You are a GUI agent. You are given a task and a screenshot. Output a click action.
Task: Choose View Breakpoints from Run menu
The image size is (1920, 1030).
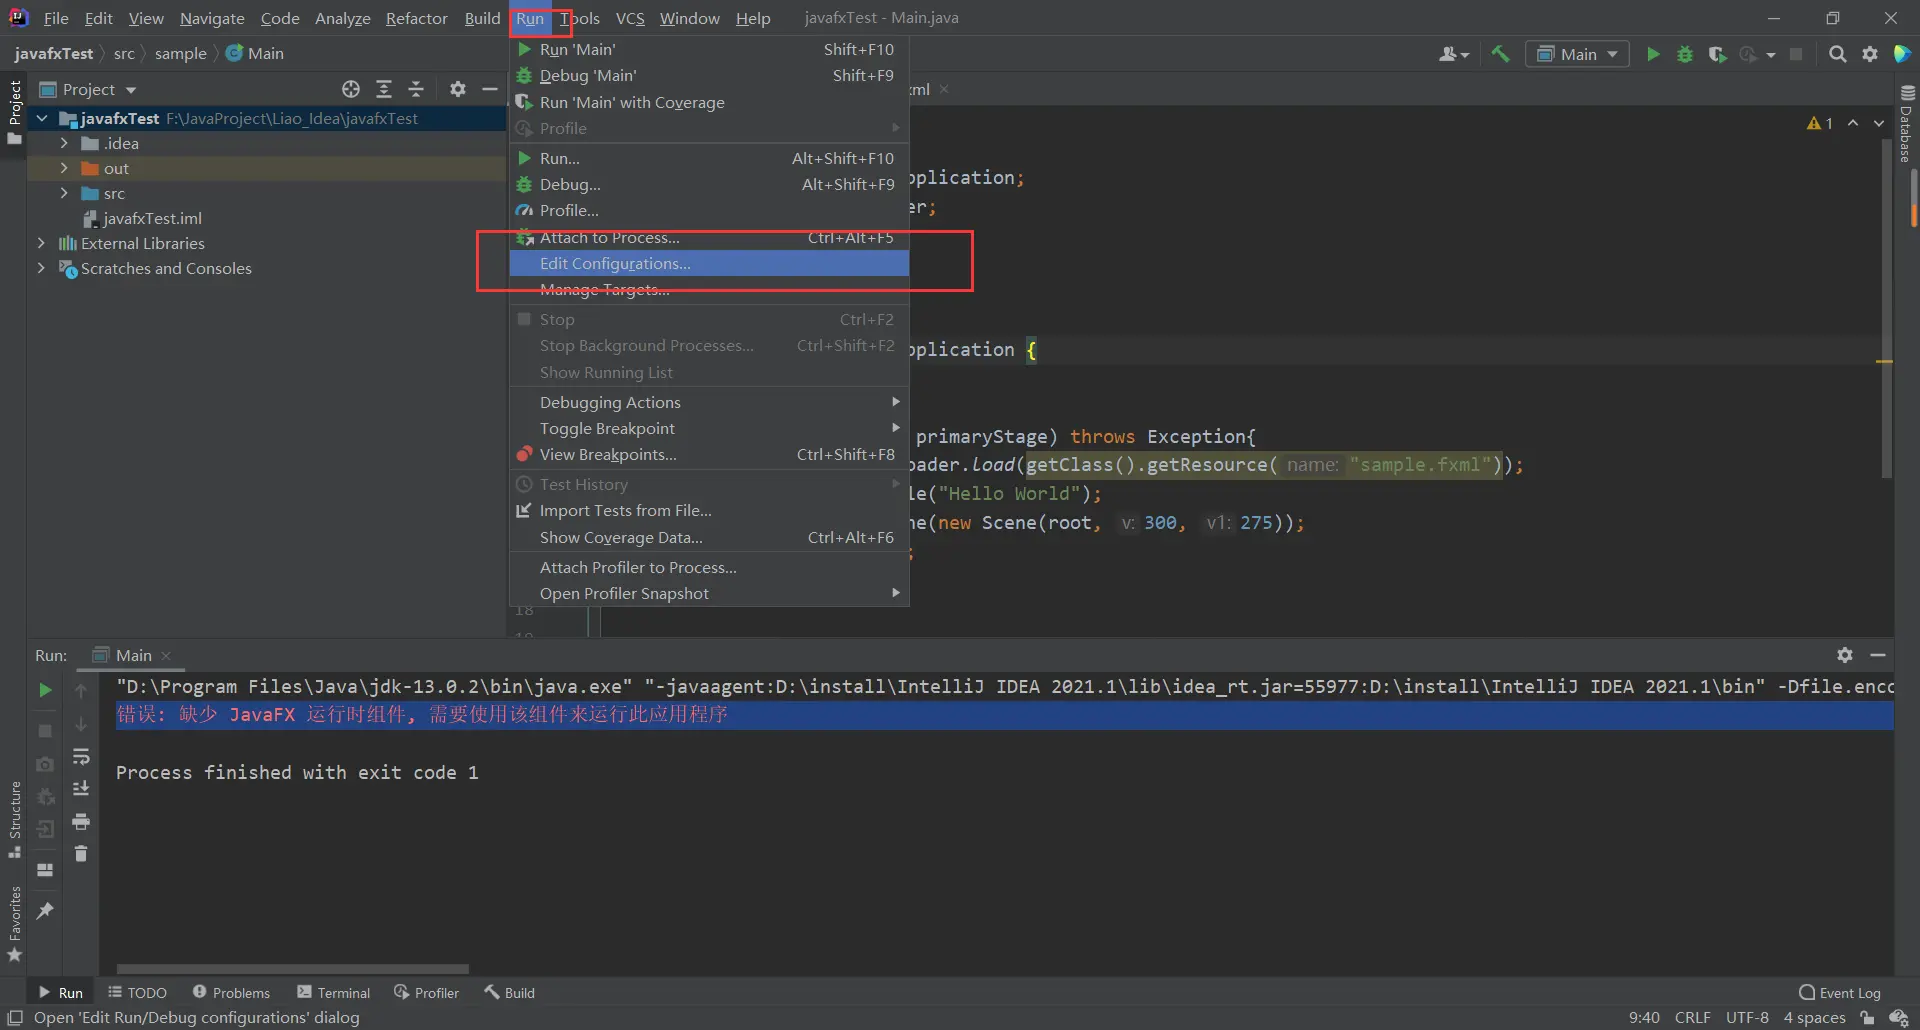click(x=608, y=455)
